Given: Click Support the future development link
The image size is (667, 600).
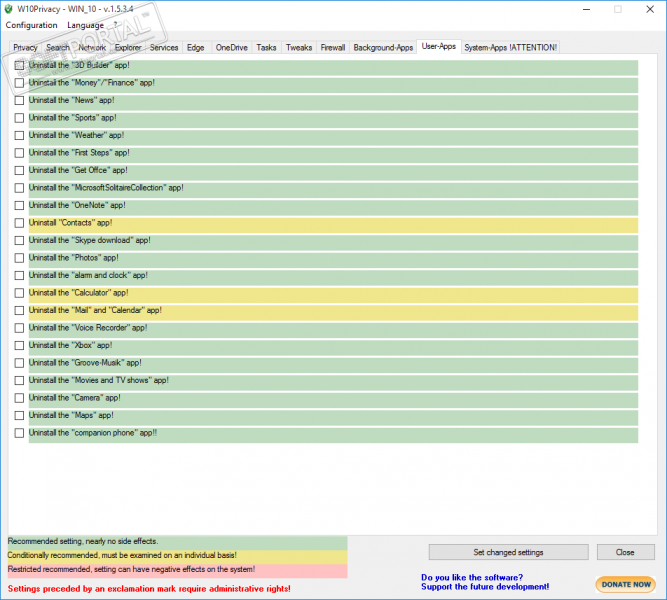Looking at the screenshot, I should coord(485,587).
